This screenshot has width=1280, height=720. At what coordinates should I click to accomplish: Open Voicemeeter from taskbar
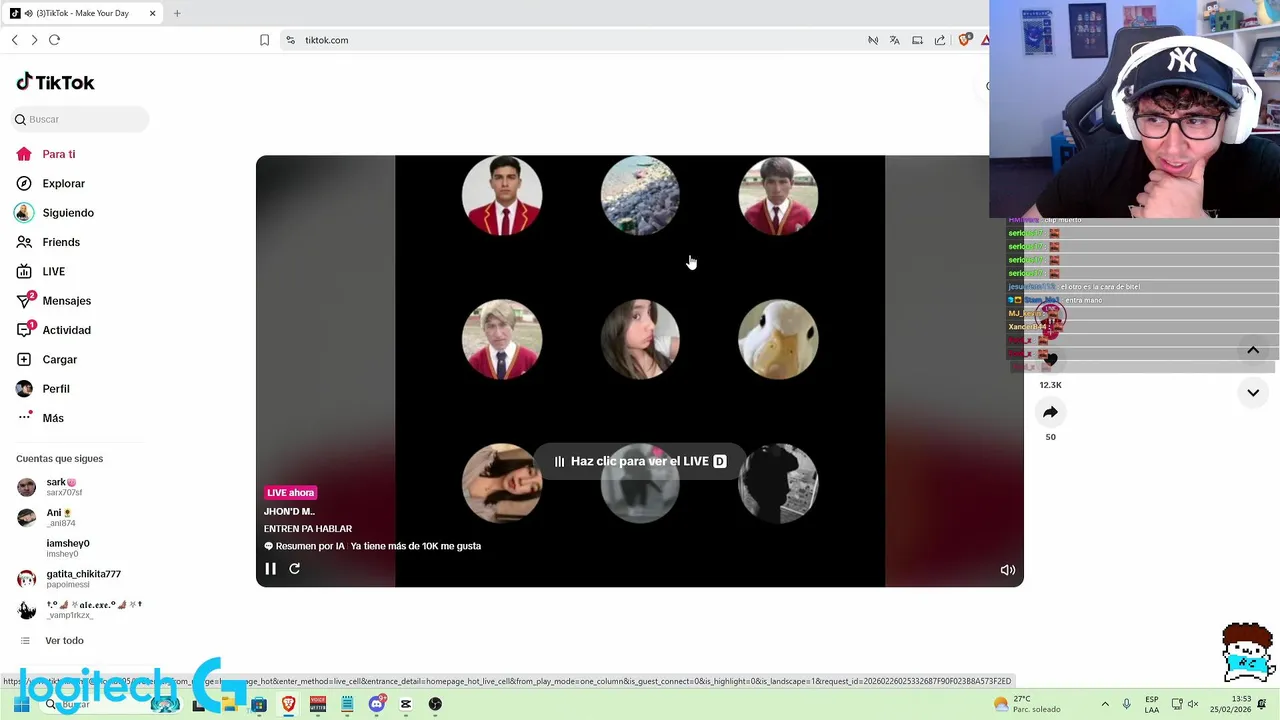pos(317,704)
